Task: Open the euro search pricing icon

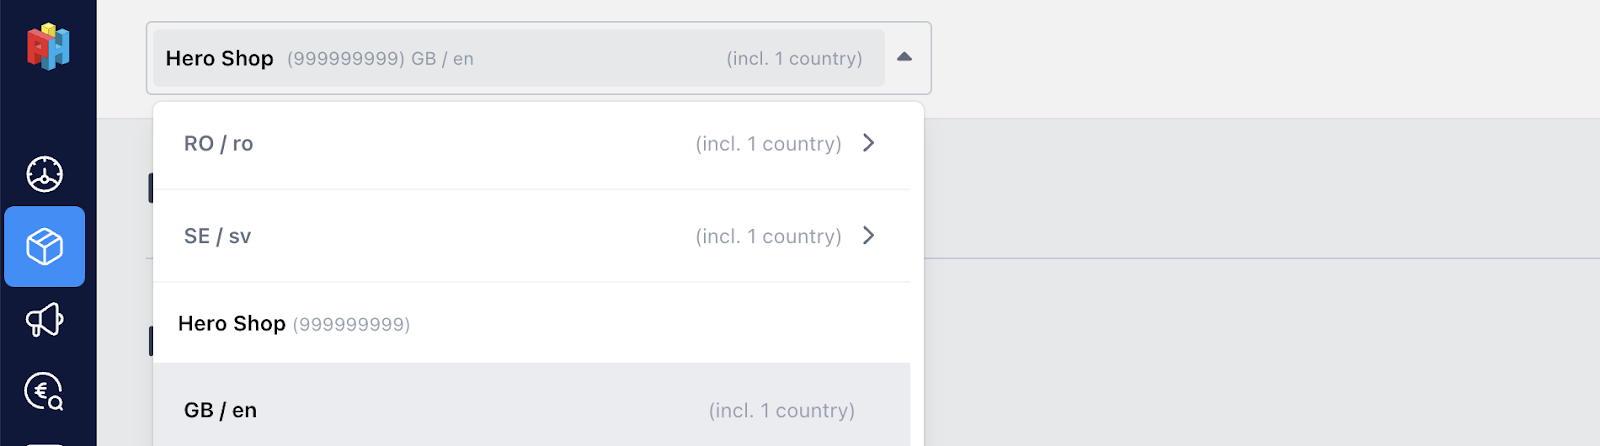Action: click(x=44, y=391)
